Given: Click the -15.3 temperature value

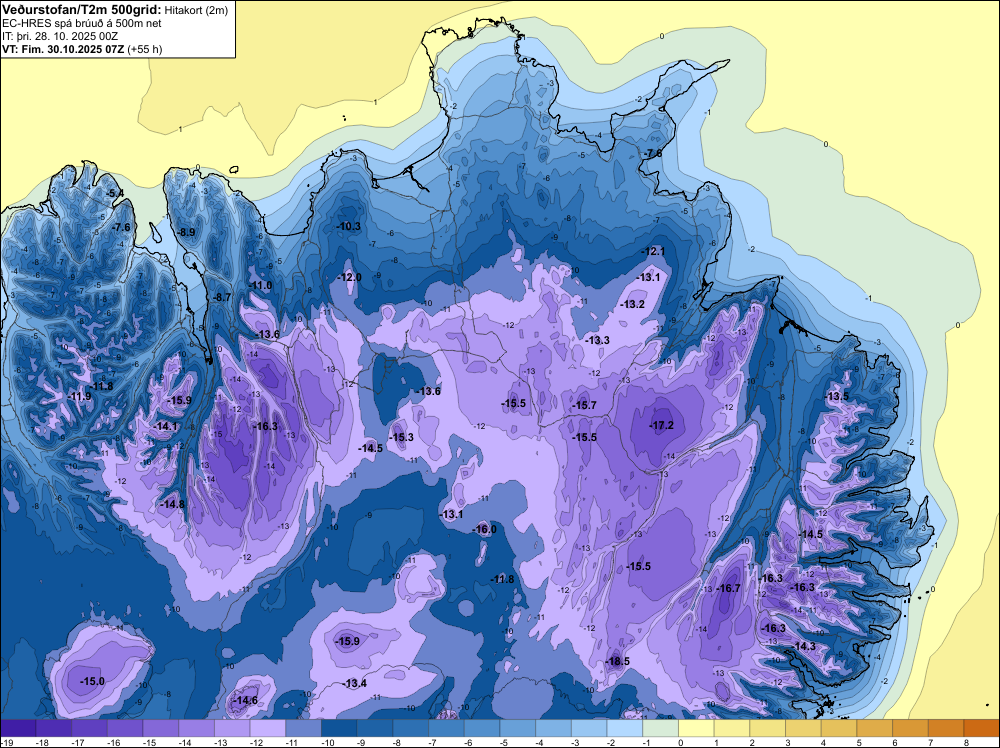Looking at the screenshot, I should point(401,437).
